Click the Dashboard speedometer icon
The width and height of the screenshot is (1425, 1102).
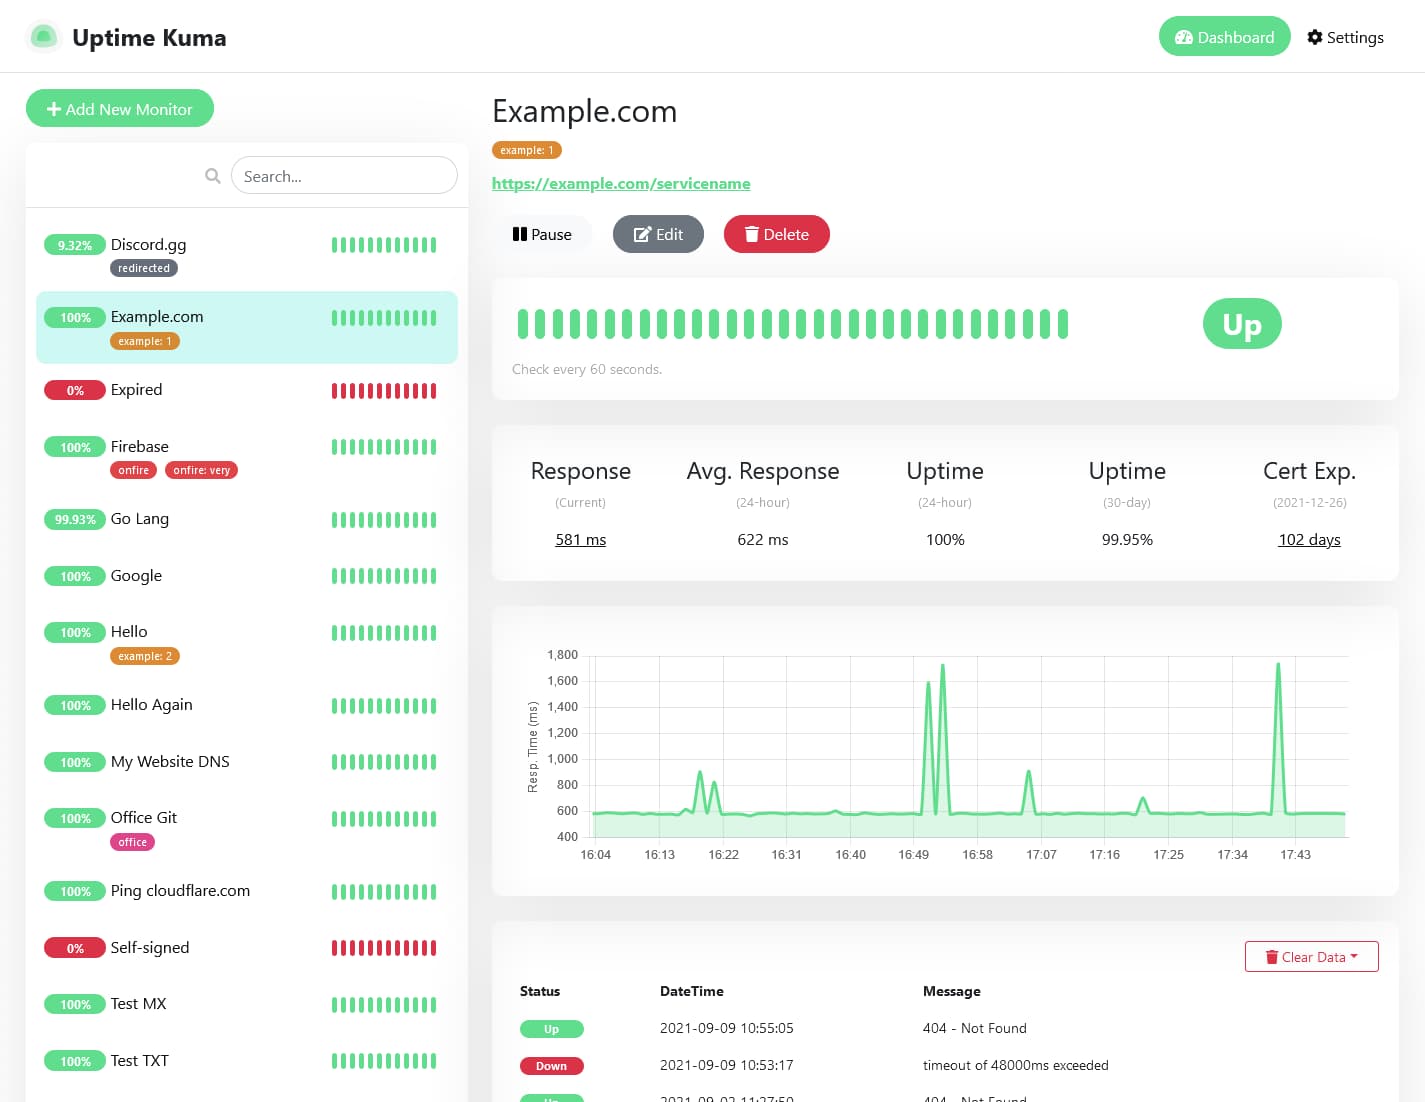pyautogui.click(x=1185, y=36)
